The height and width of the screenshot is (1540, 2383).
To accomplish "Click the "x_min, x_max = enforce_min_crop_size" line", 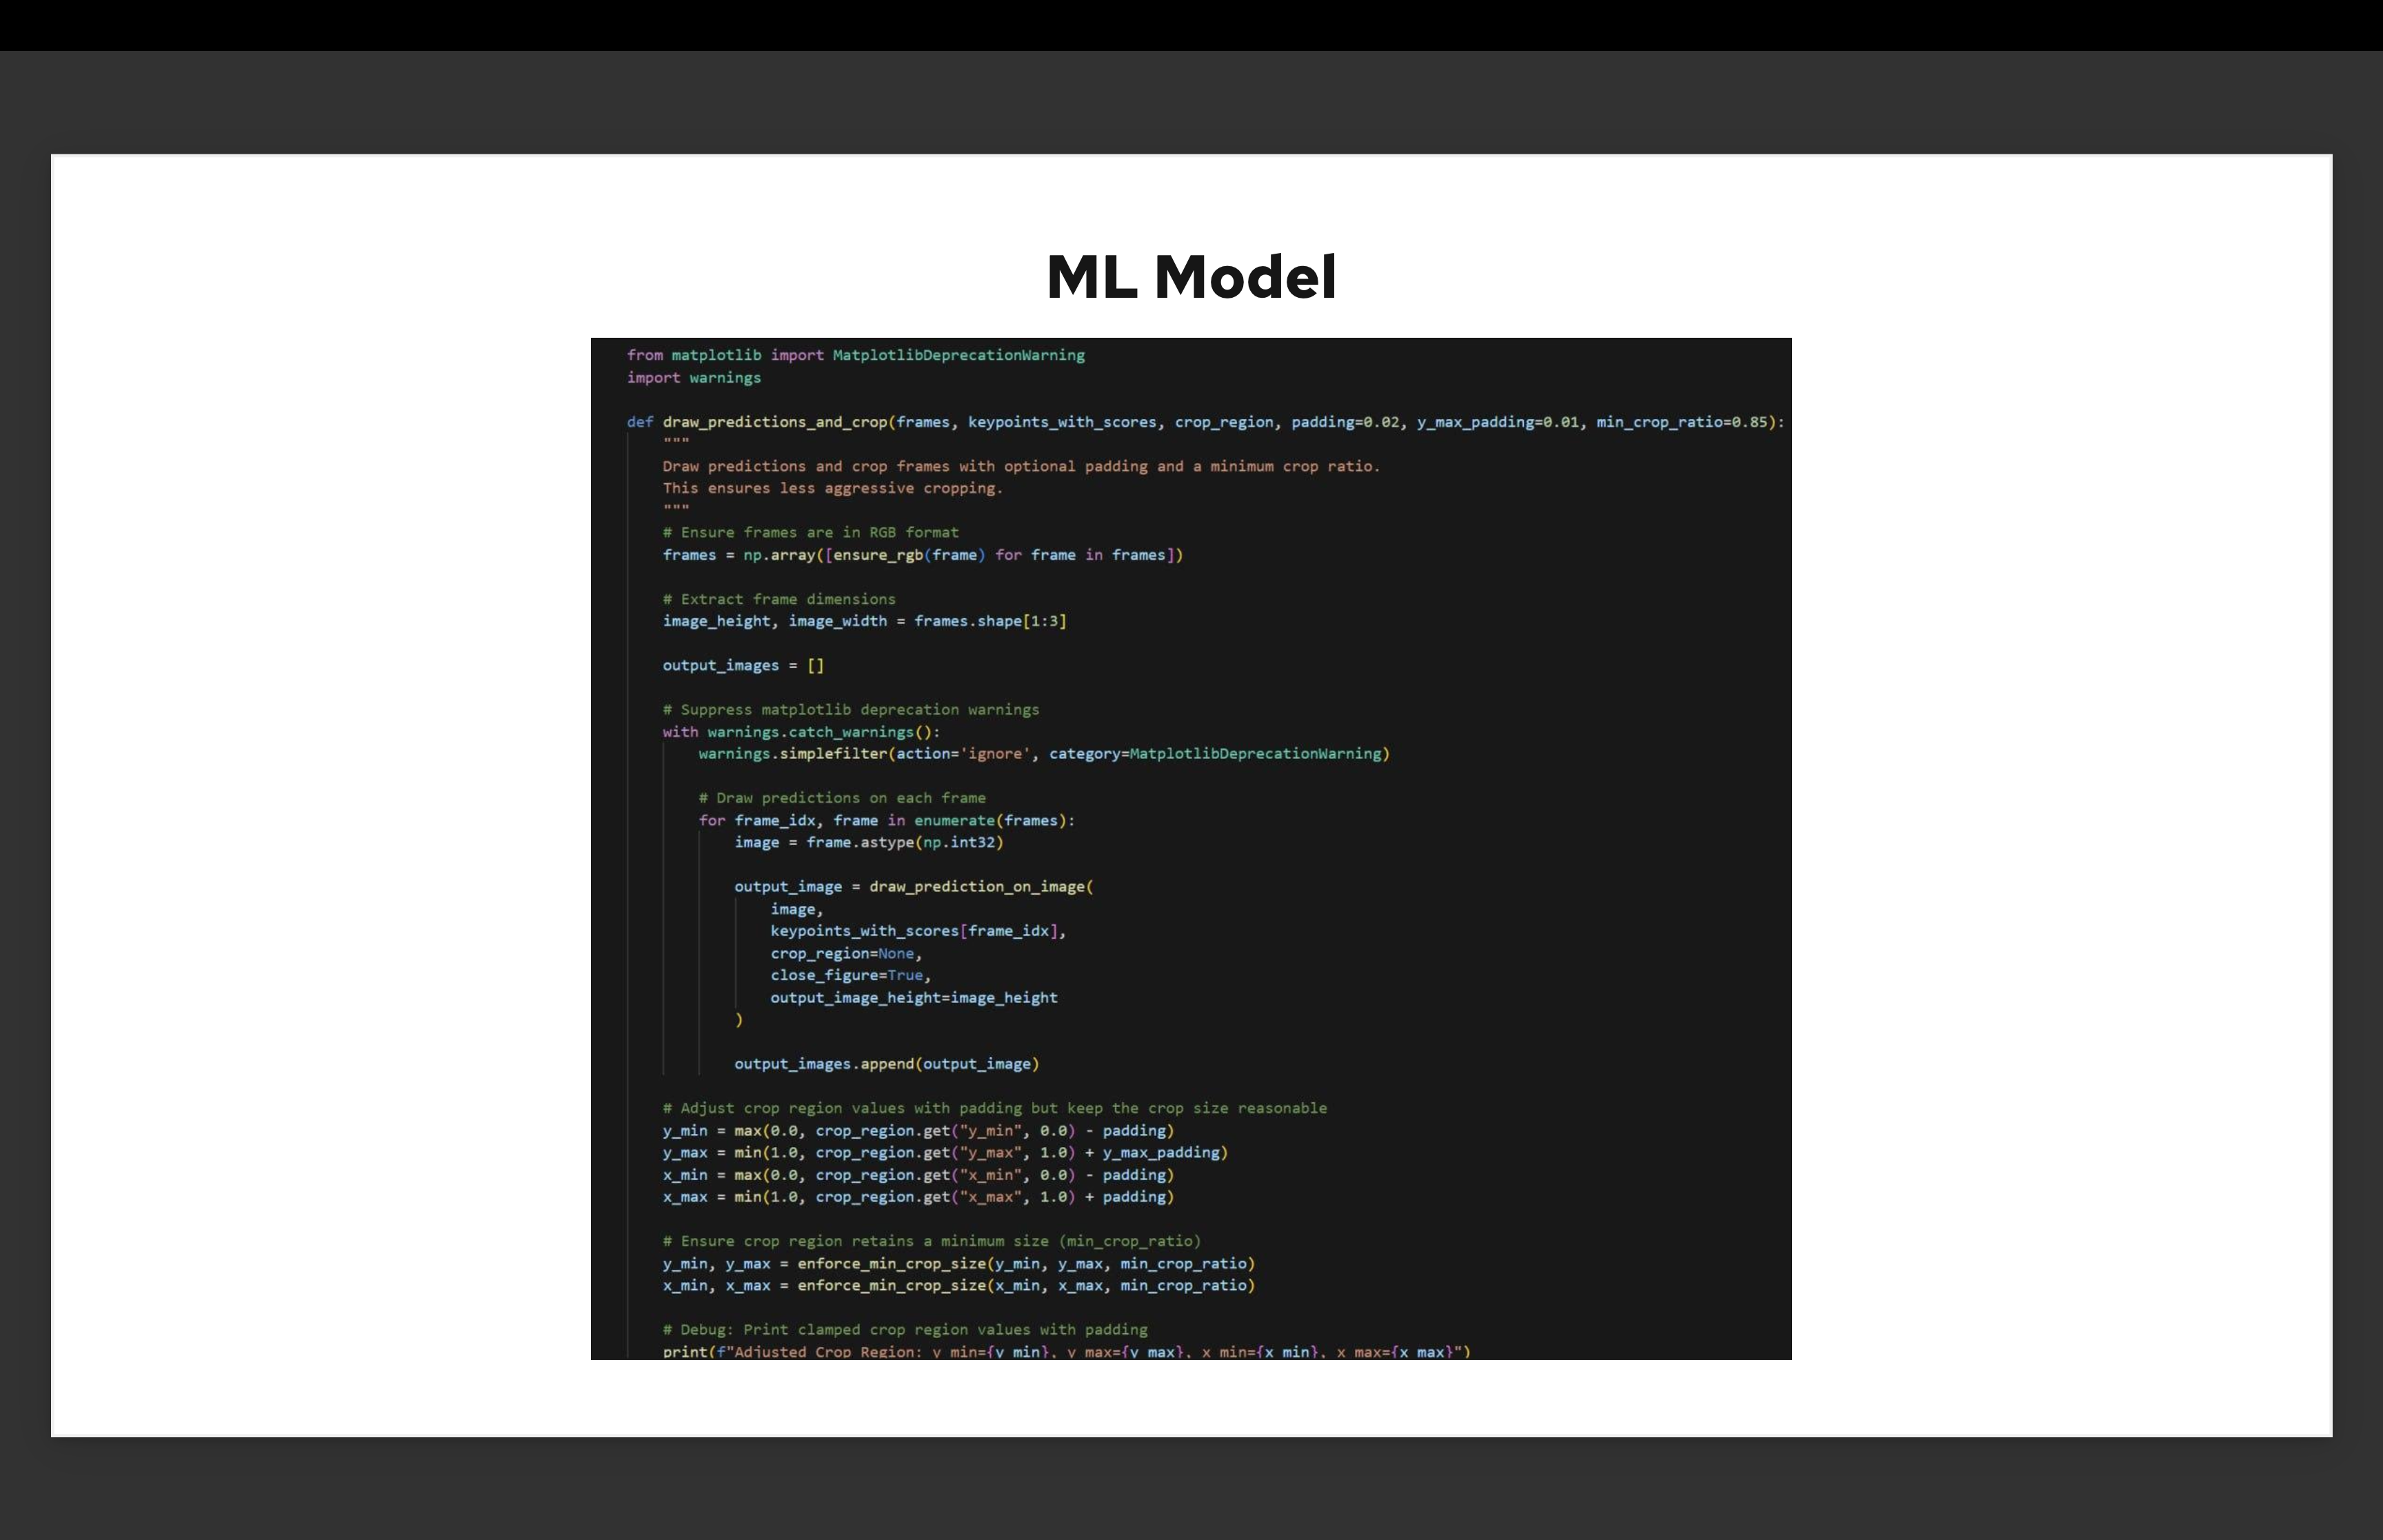I will click(x=958, y=1285).
